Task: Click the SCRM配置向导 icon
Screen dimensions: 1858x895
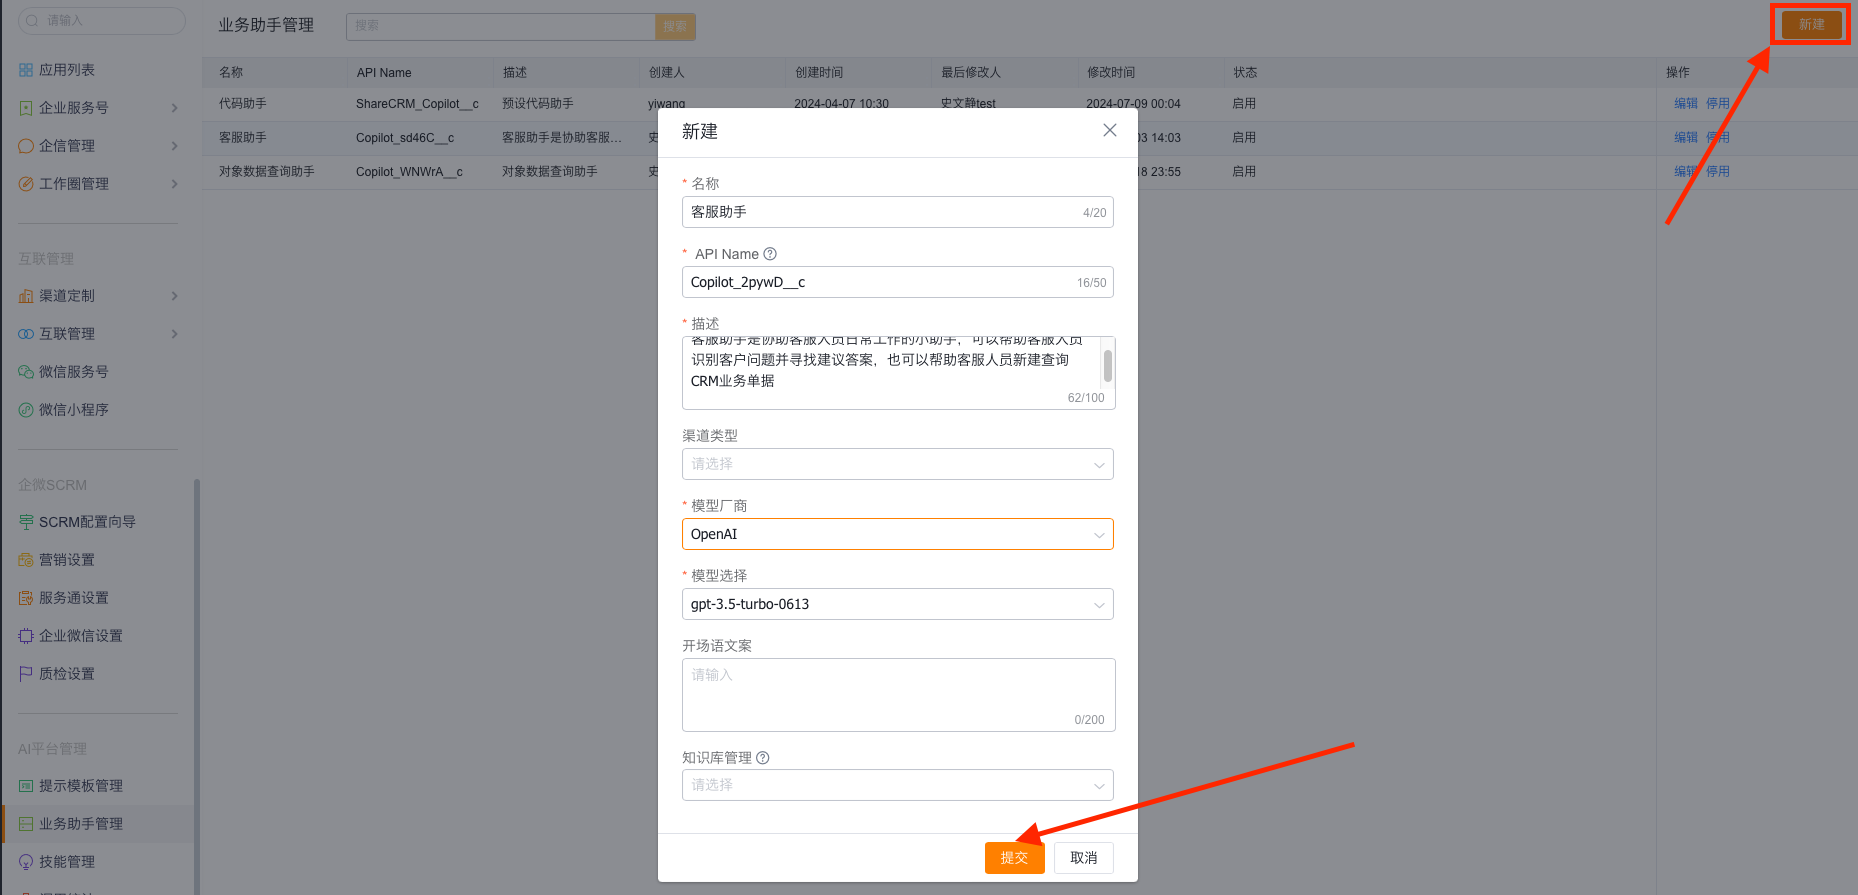Action: pyautogui.click(x=26, y=522)
